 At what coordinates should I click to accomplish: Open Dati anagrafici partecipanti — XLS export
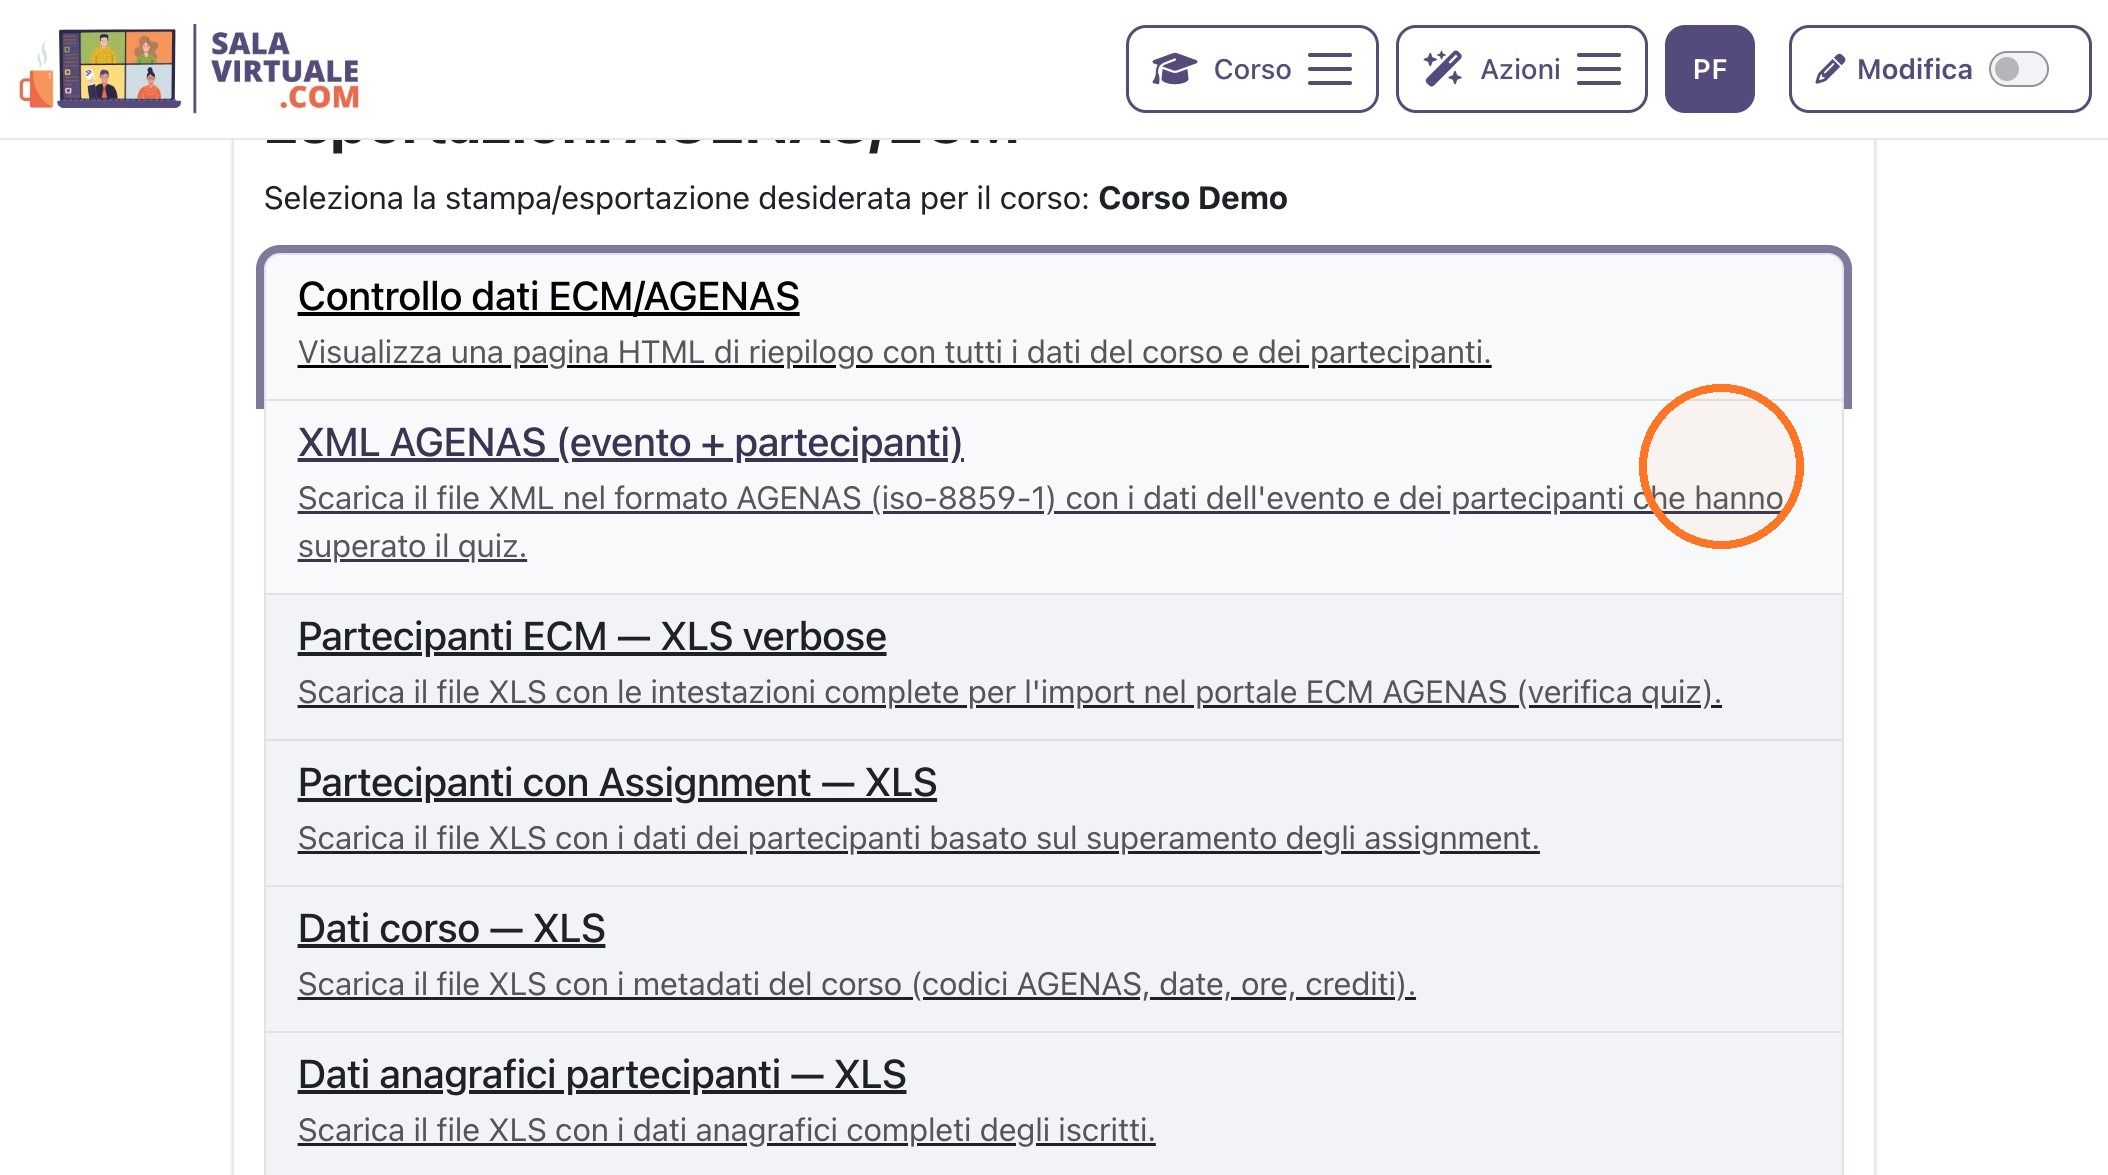602,1075
